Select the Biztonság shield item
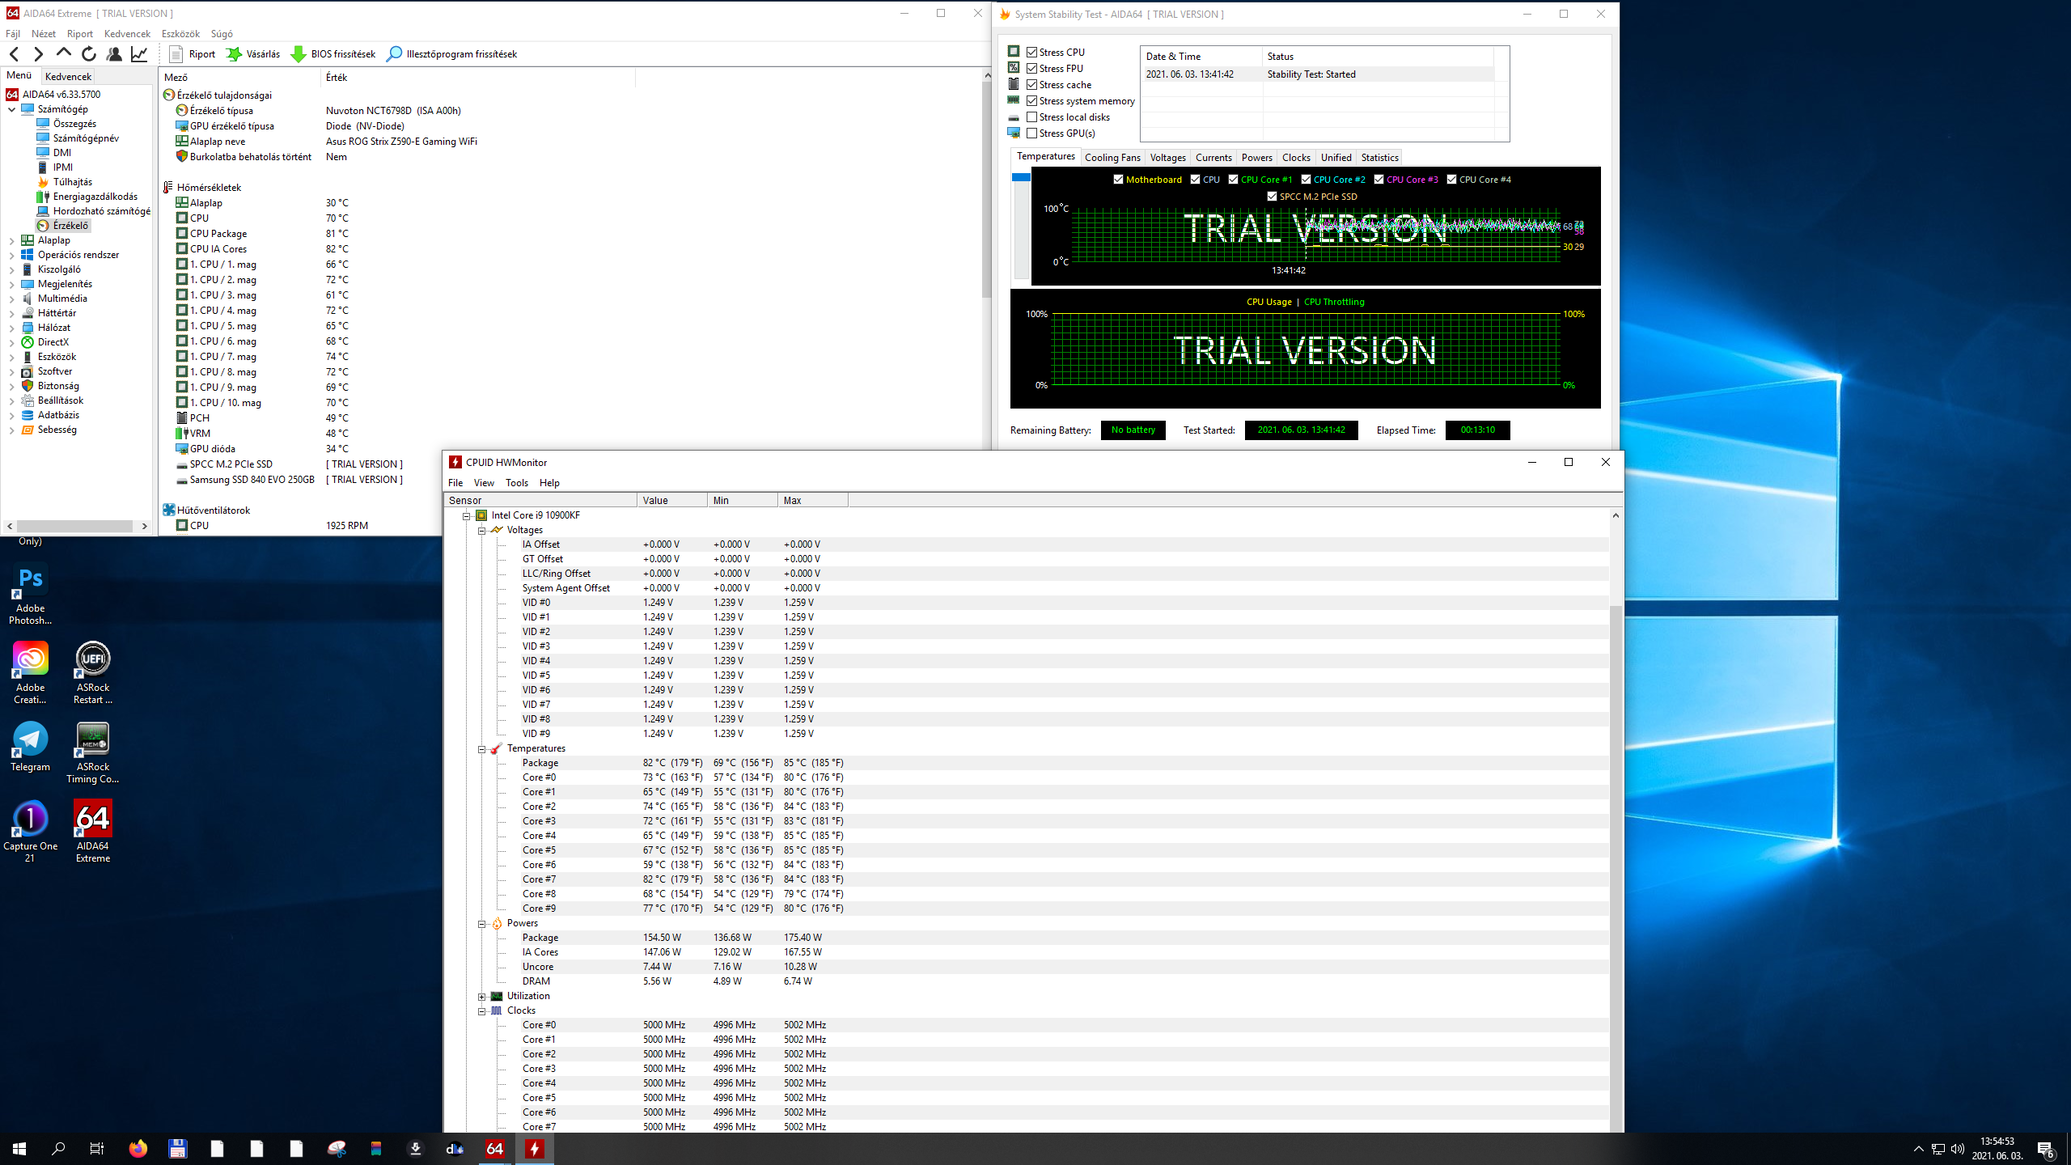2071x1165 pixels. tap(58, 386)
